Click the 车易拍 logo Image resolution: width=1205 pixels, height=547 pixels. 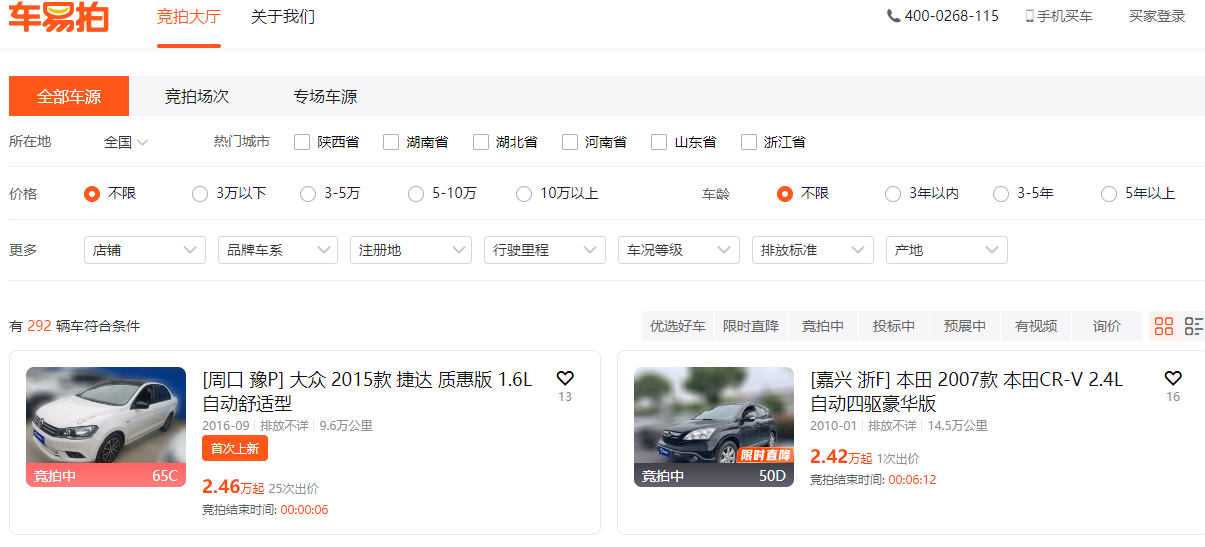point(59,17)
